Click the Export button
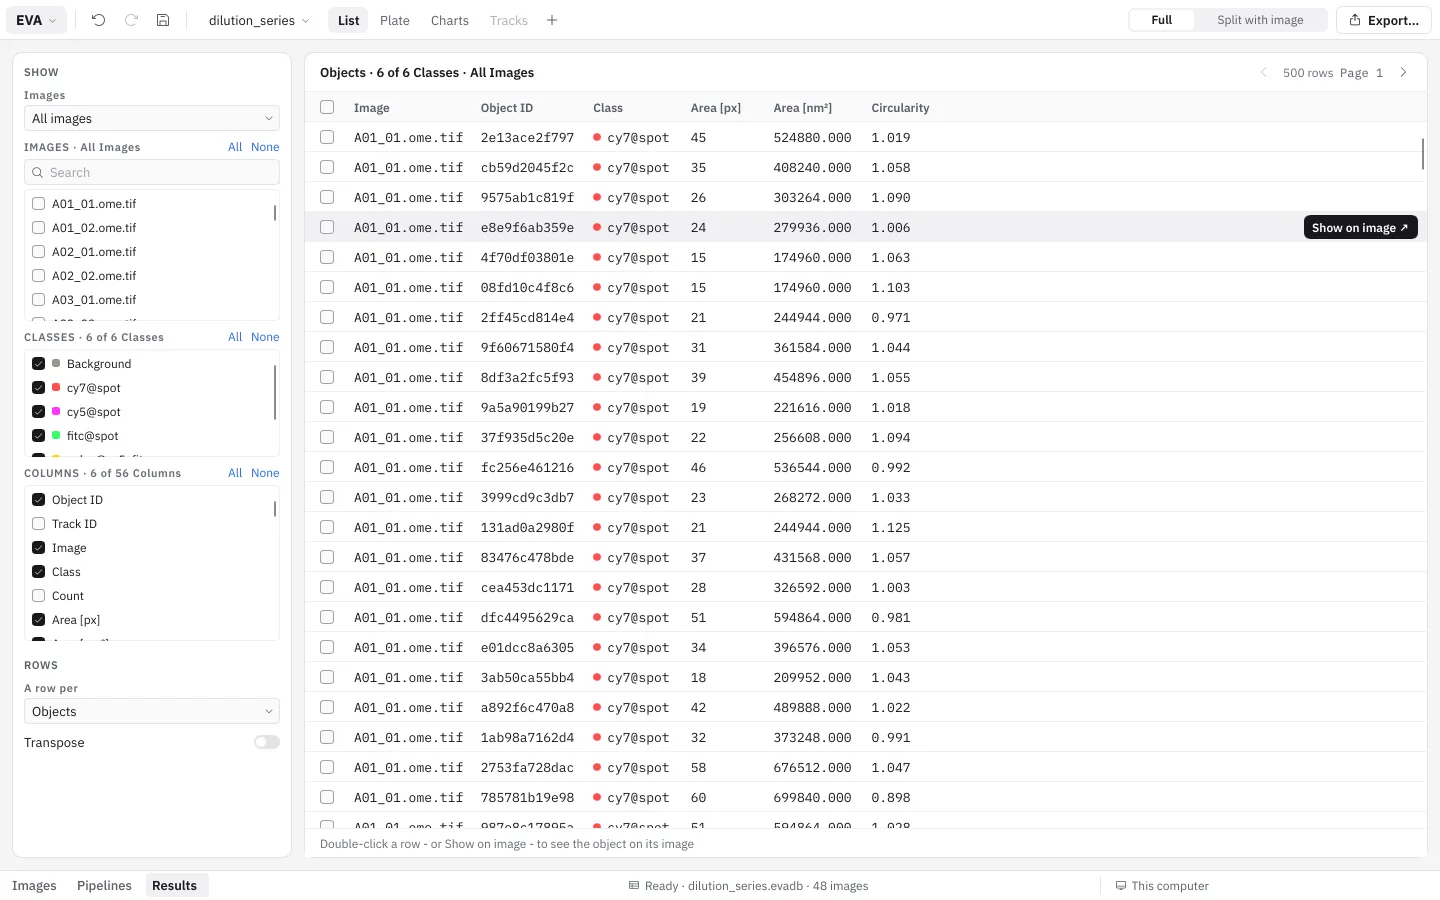This screenshot has height=900, width=1440. [x=1384, y=20]
